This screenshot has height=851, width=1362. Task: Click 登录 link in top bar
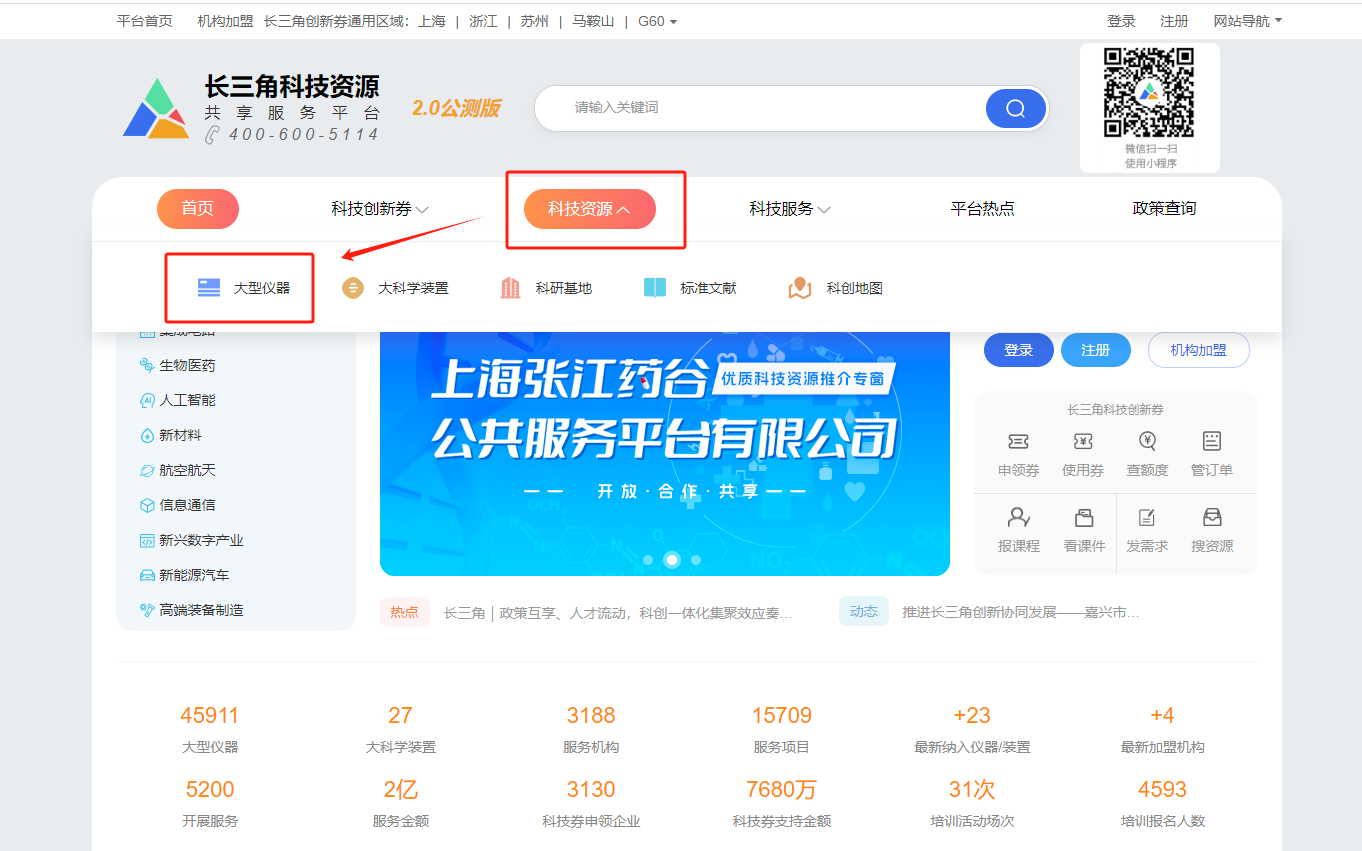pyautogui.click(x=1121, y=21)
